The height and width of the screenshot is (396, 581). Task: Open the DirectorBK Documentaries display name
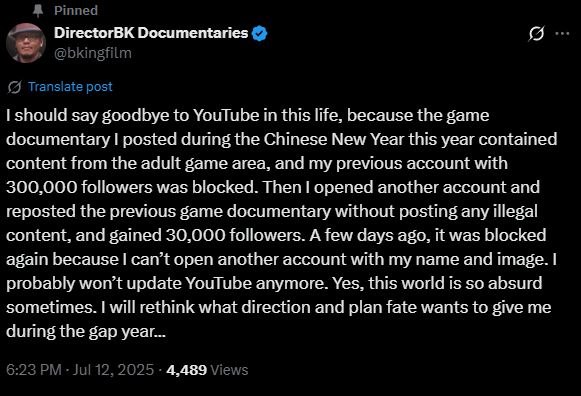click(151, 33)
